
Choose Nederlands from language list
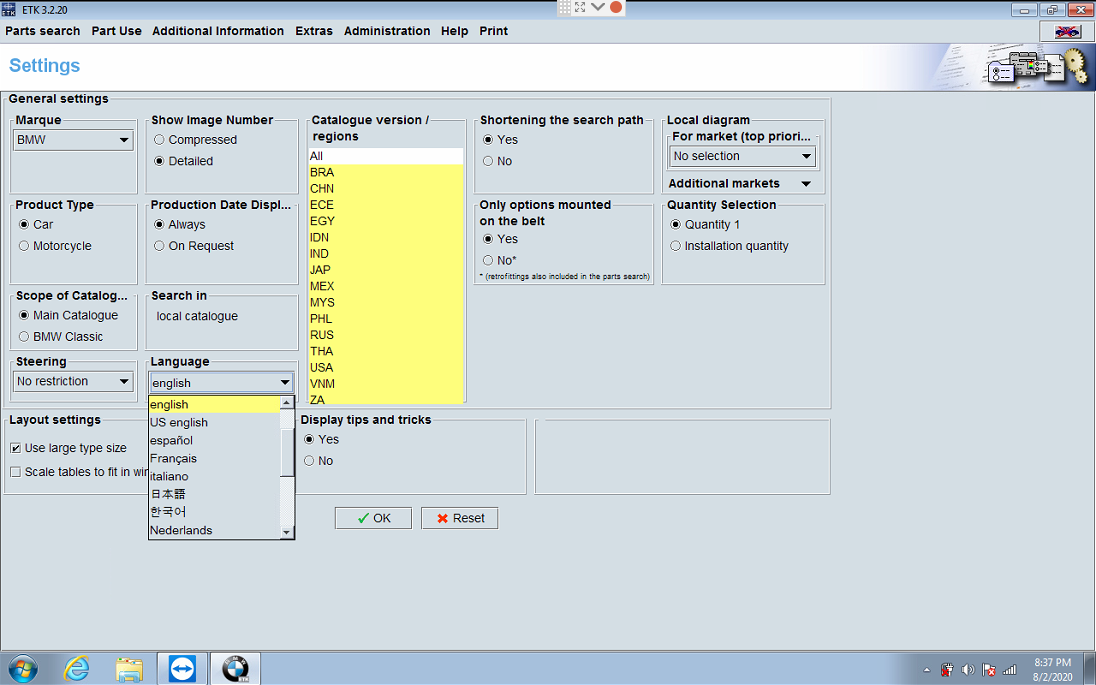214,530
